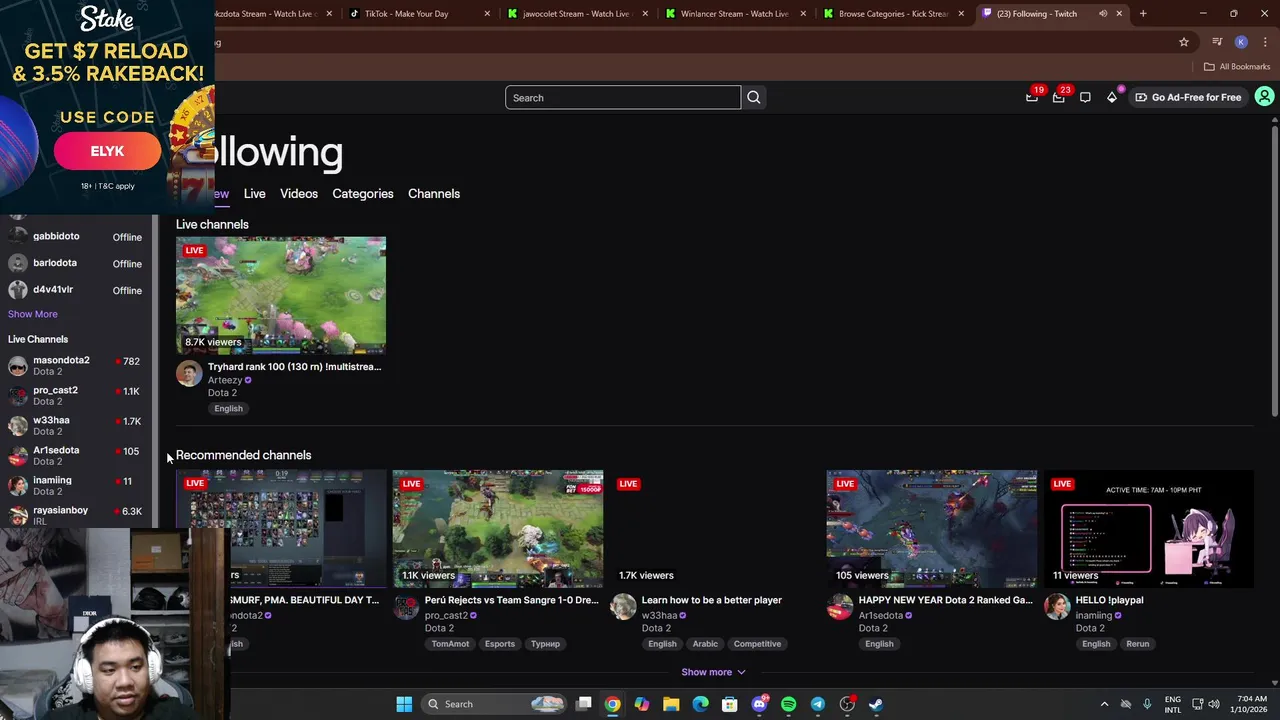Switch to the Categories tab
This screenshot has height=720, width=1280.
(363, 193)
